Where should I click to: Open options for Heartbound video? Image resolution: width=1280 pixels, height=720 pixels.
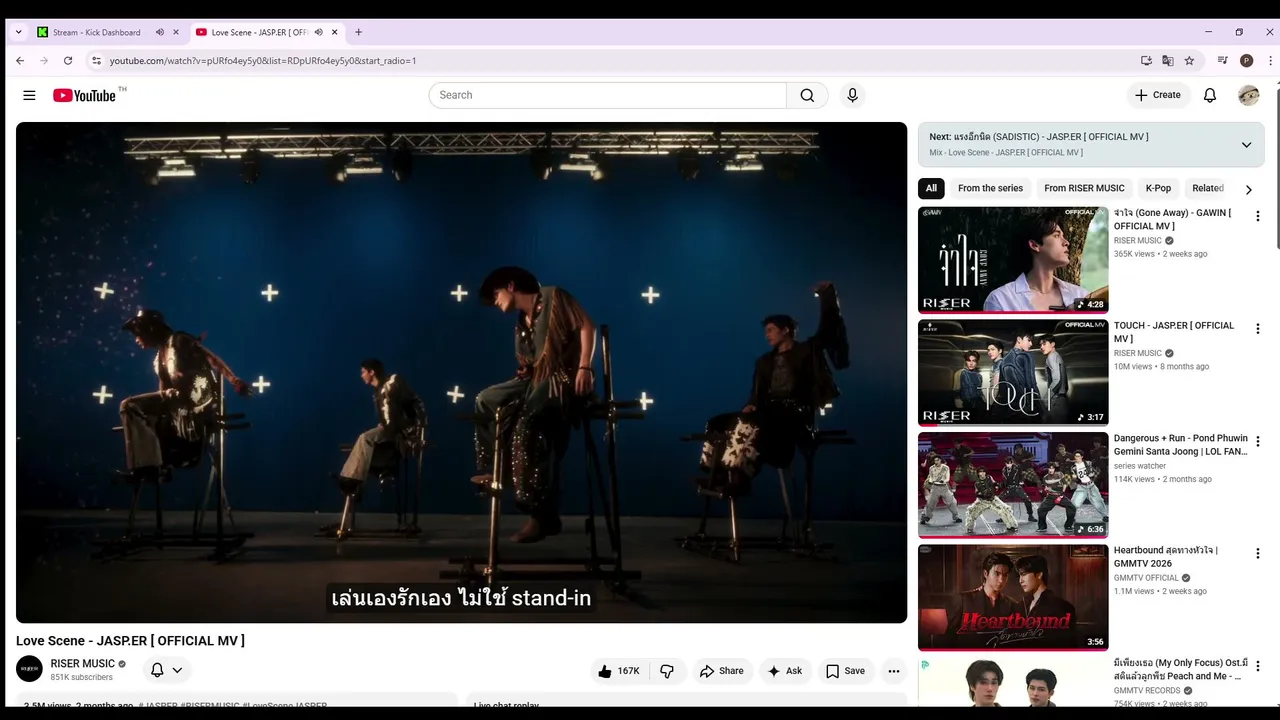point(1258,554)
